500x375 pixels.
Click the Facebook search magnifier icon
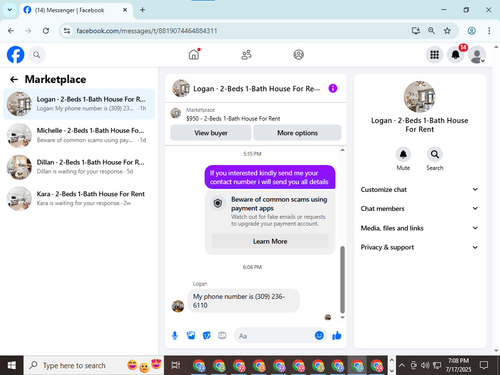click(37, 55)
